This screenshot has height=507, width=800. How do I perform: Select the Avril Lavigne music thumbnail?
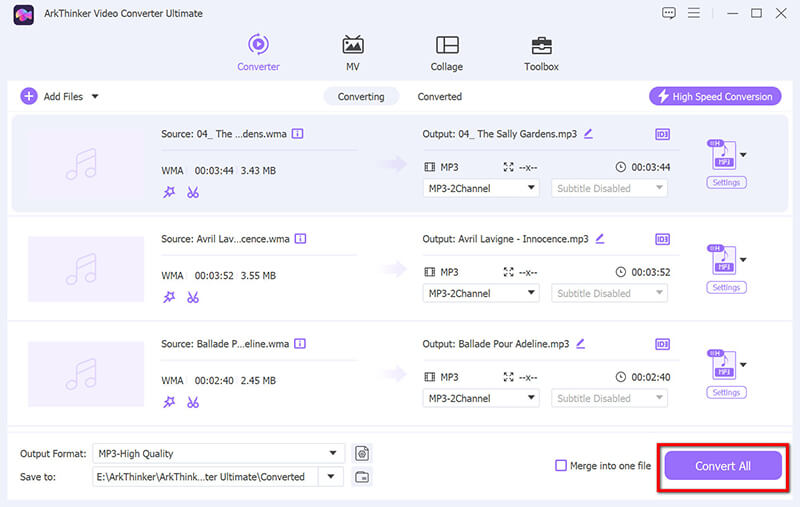[86, 269]
